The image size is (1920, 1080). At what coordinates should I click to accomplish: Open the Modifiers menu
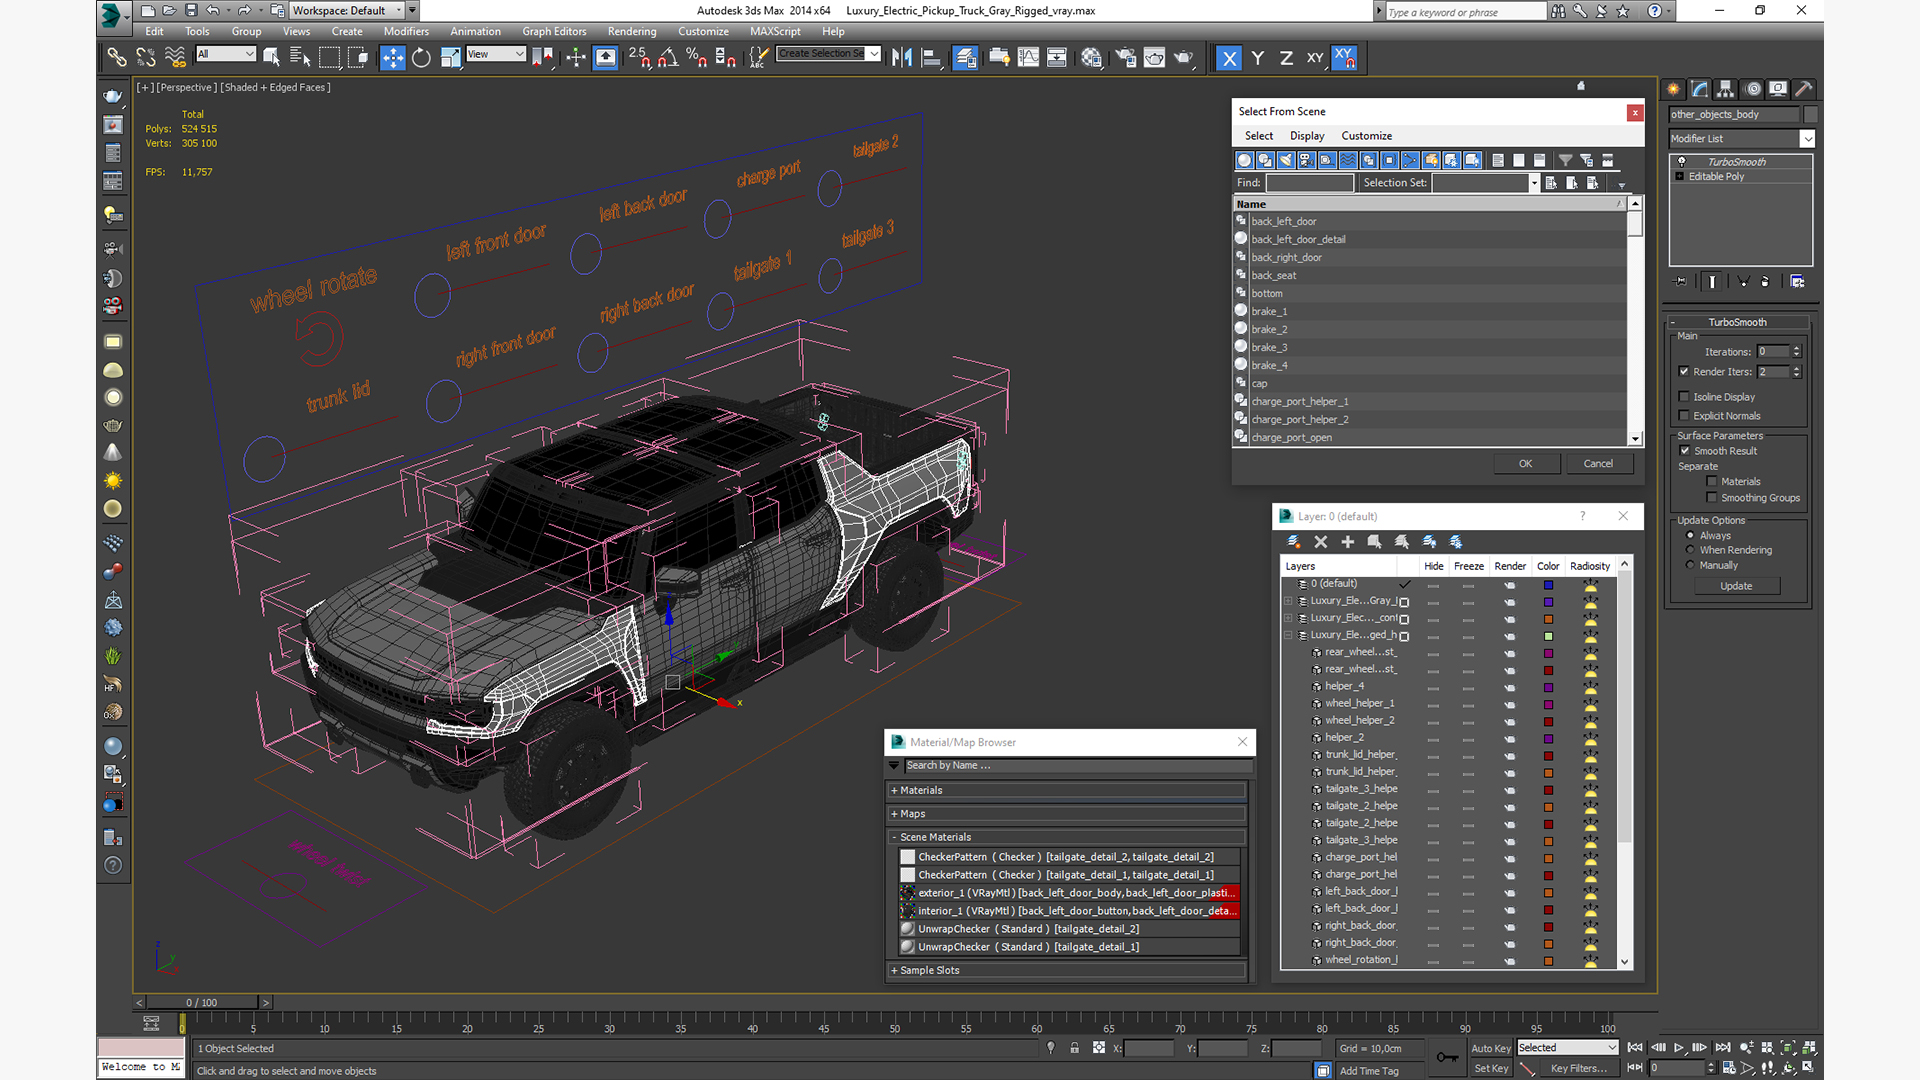click(x=406, y=31)
